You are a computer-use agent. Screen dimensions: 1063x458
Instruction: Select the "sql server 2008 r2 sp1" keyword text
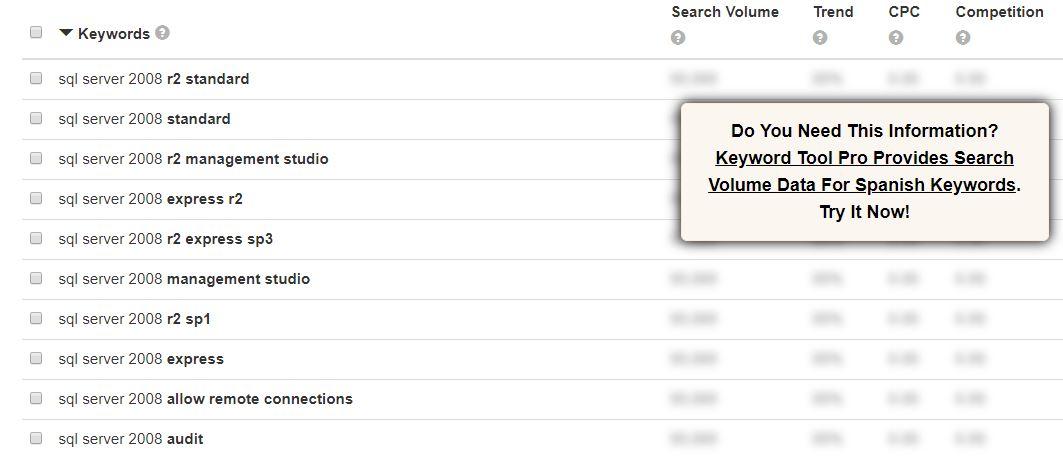coord(134,319)
